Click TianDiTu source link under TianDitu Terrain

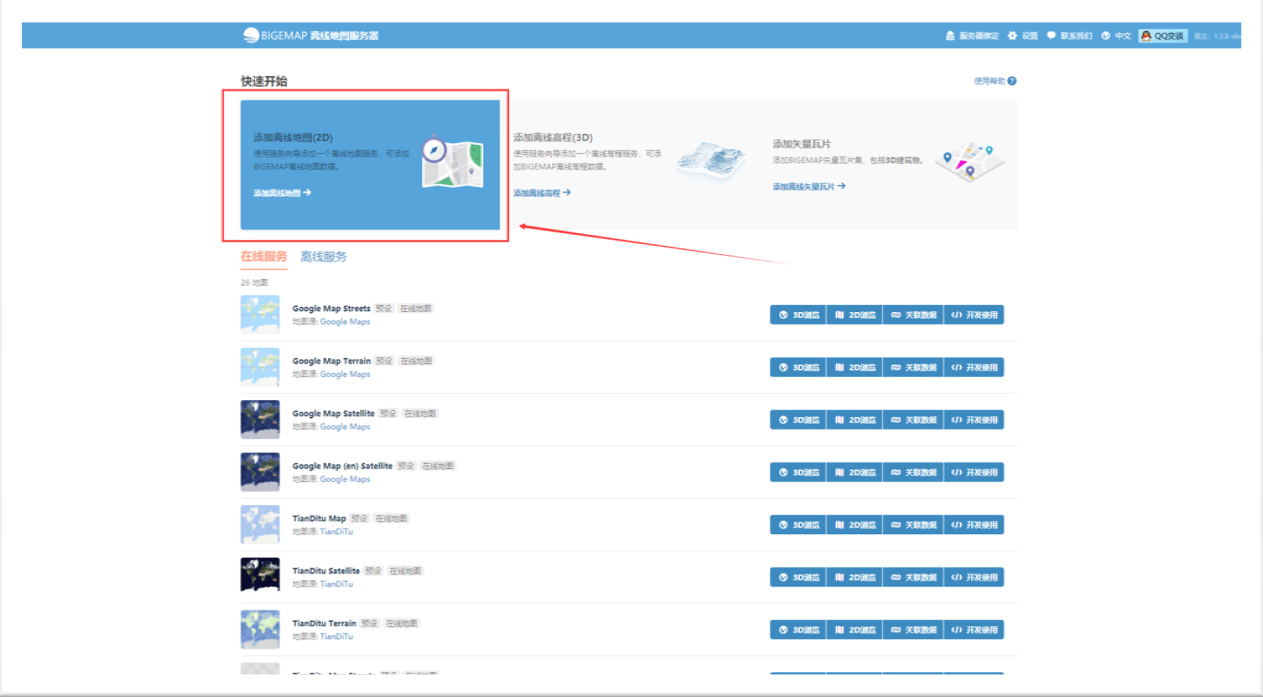[x=336, y=636]
